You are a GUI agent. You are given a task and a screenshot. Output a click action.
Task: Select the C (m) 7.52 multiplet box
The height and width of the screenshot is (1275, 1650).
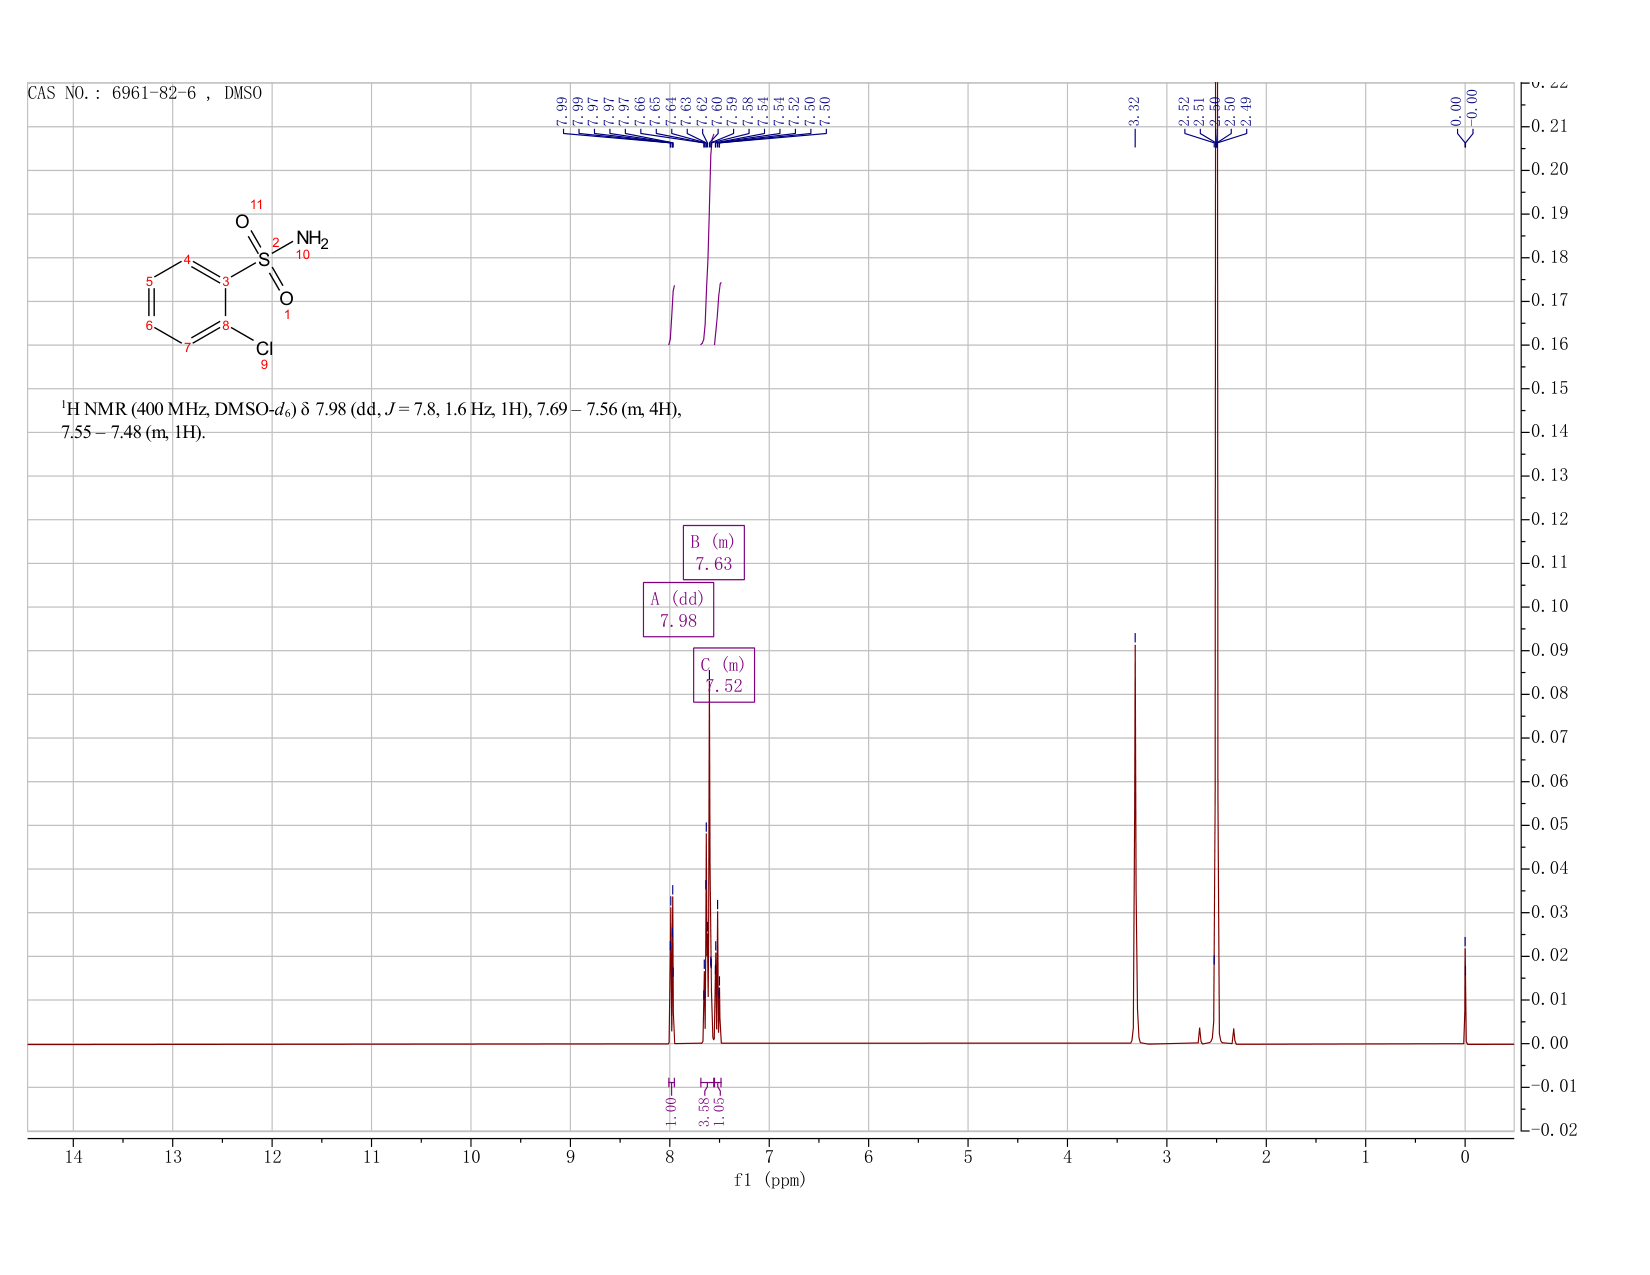point(724,675)
